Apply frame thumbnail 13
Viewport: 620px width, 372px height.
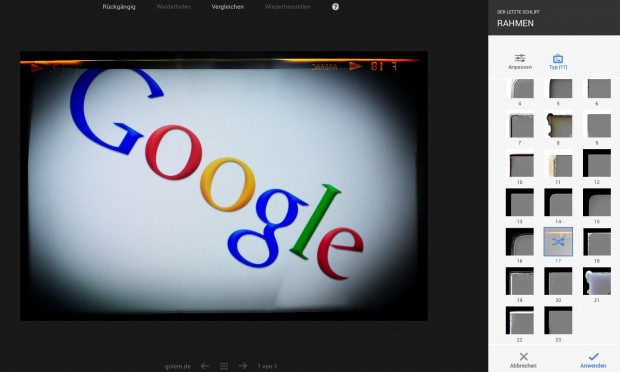[520, 202]
